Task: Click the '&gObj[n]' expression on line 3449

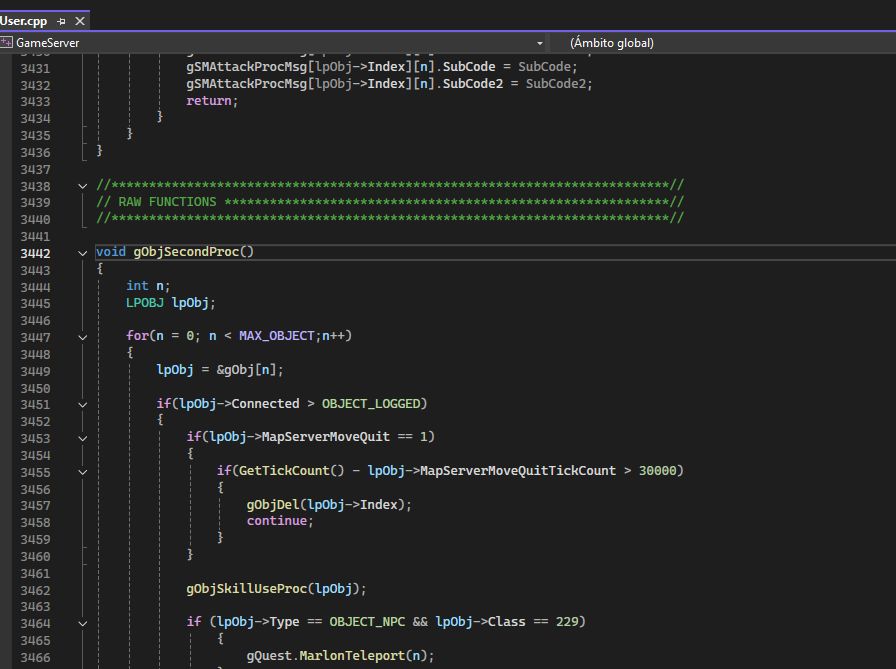Action: pos(246,370)
